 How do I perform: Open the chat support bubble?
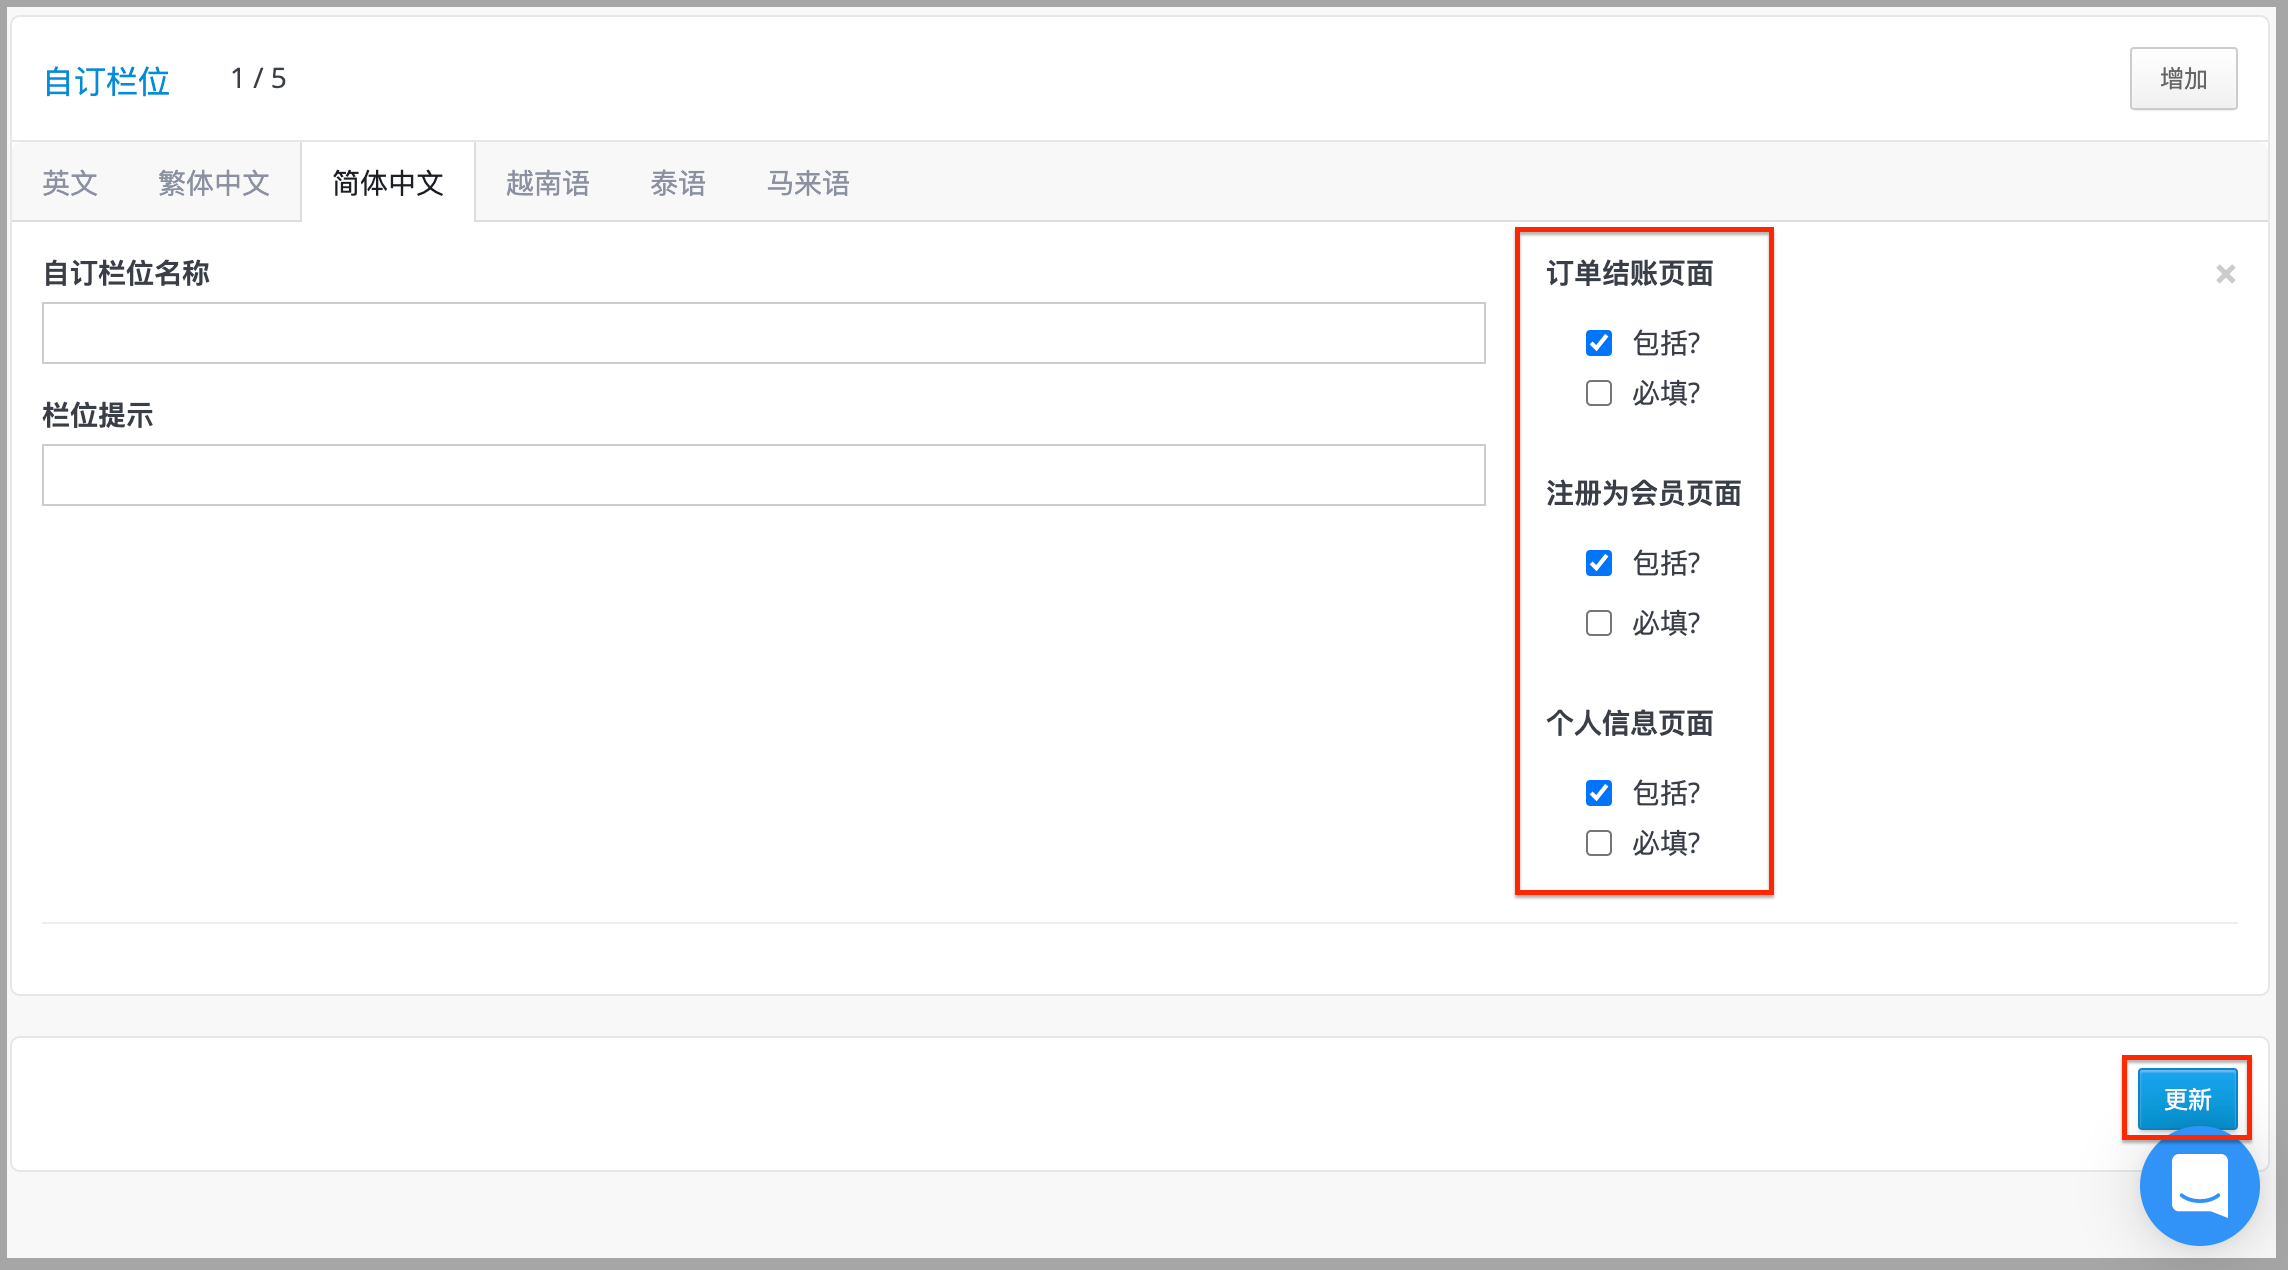[2198, 1186]
